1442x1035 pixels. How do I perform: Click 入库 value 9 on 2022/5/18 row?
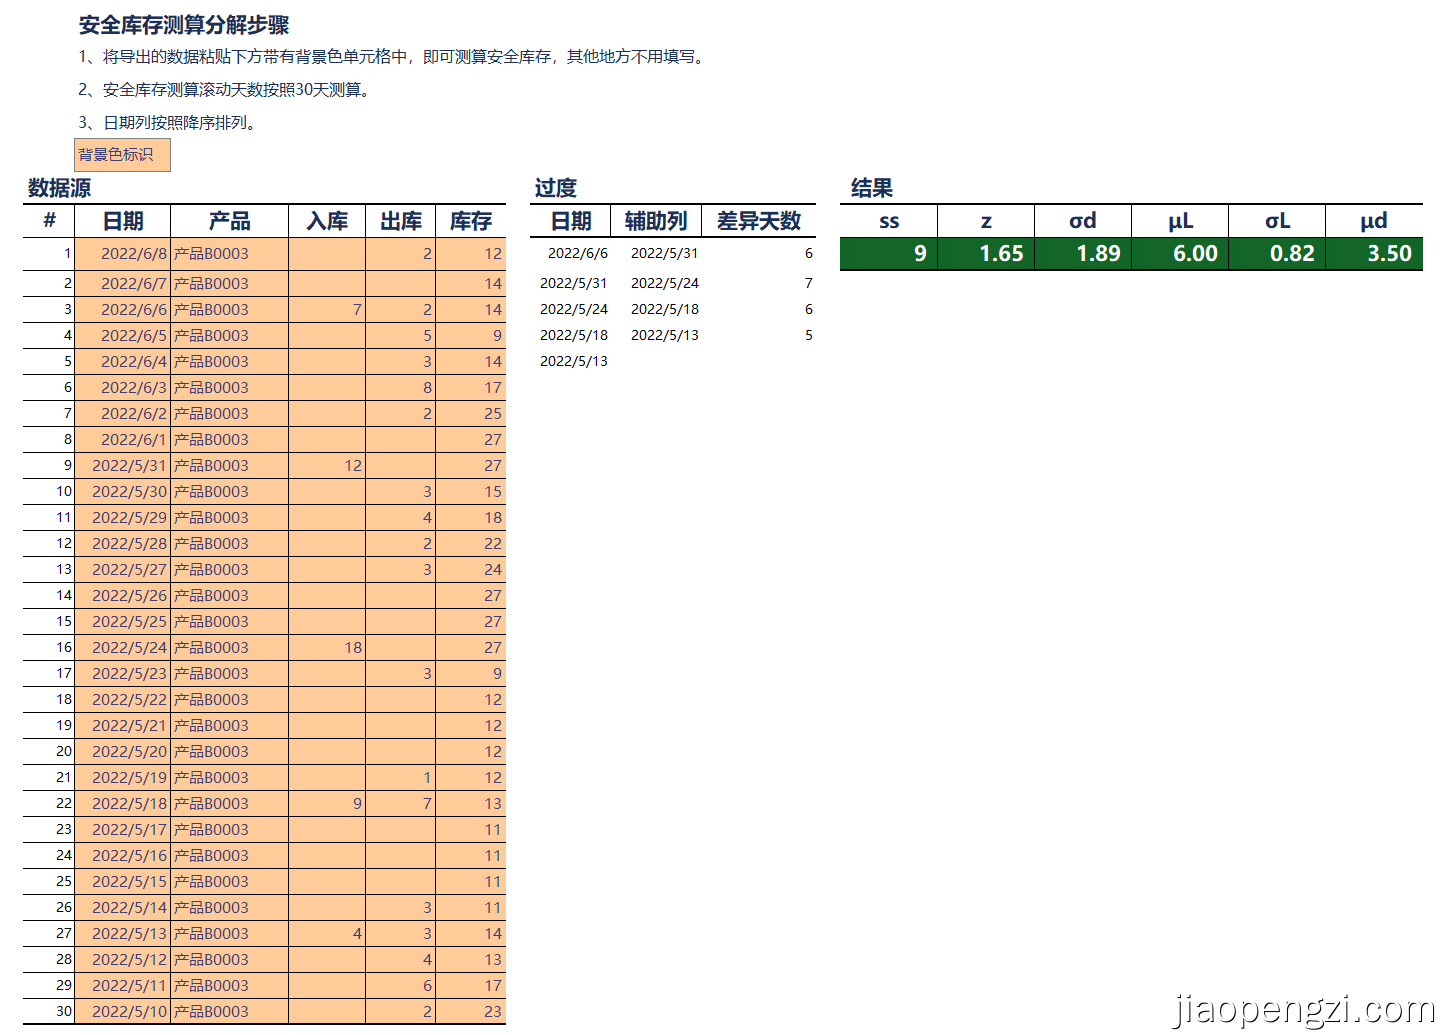(x=327, y=804)
